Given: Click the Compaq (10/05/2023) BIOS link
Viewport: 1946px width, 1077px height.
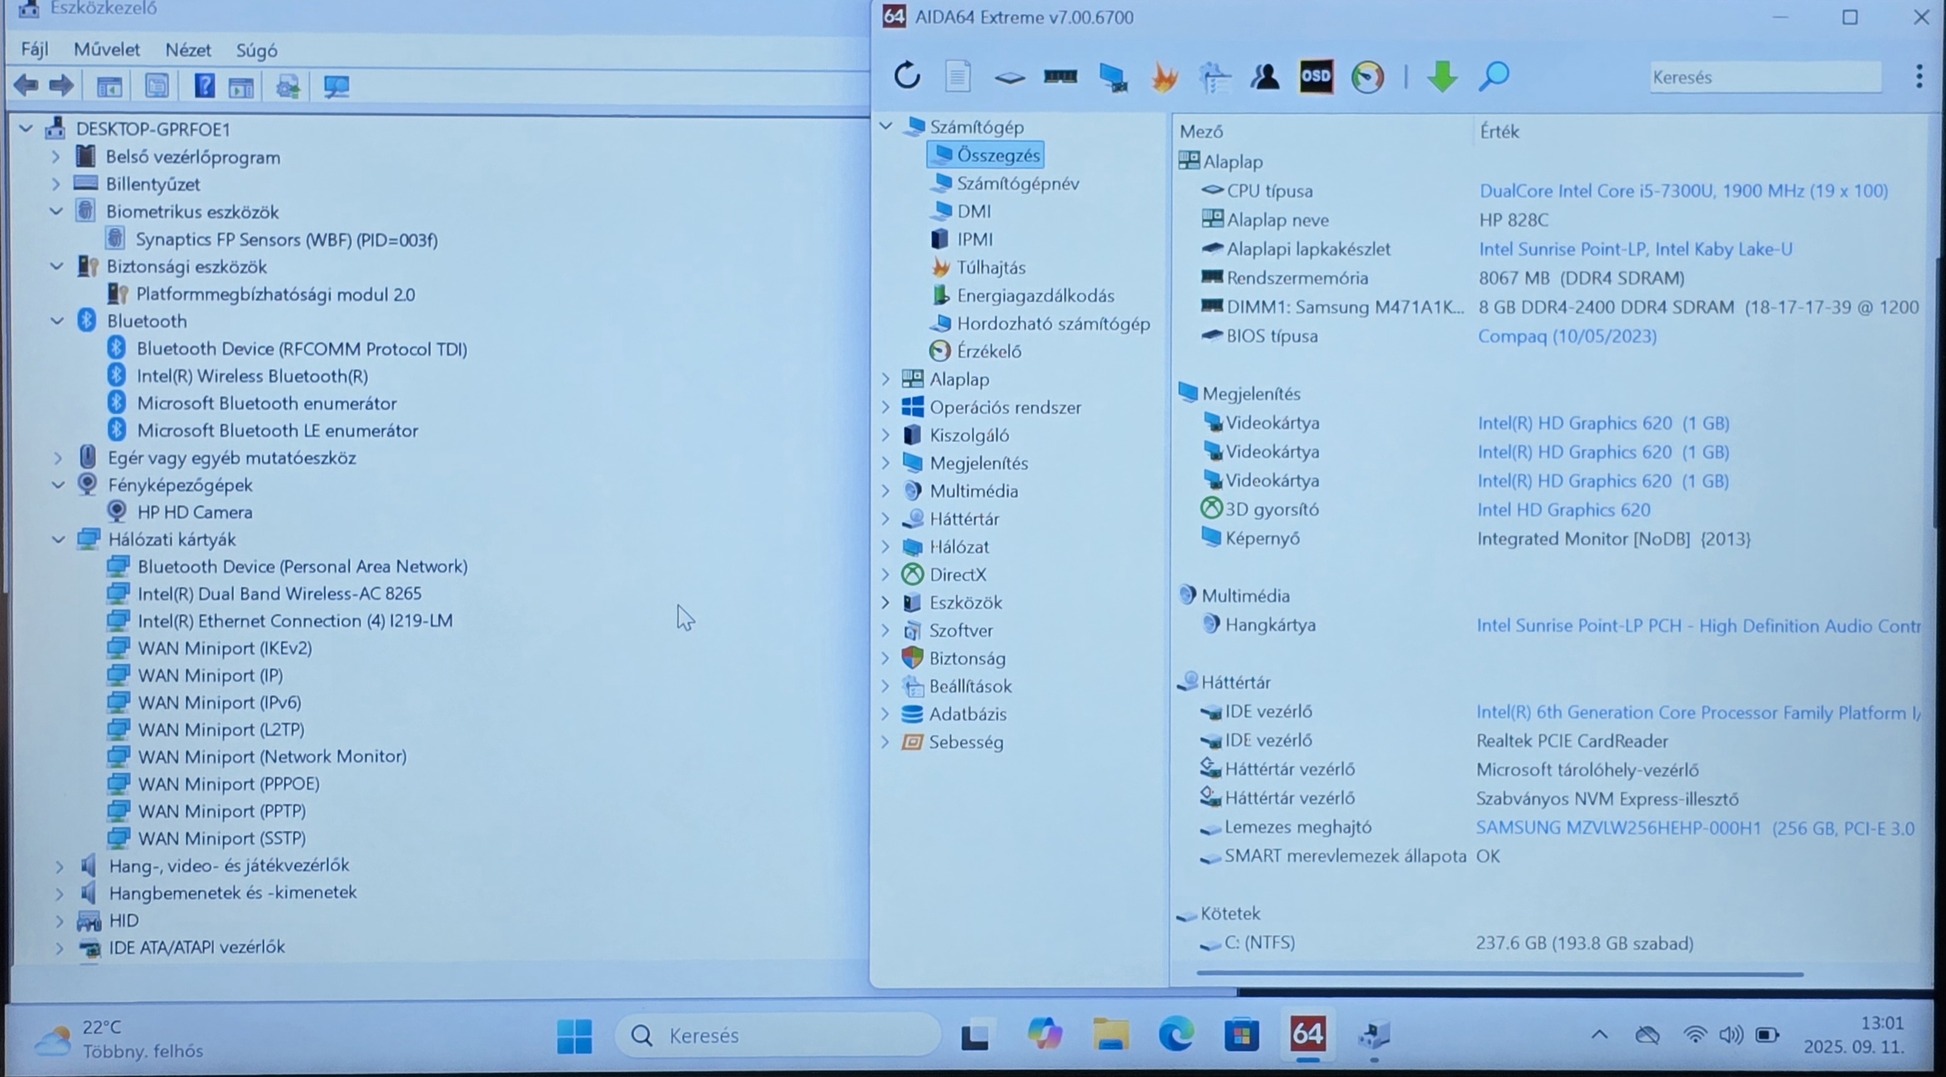Looking at the screenshot, I should [1567, 336].
